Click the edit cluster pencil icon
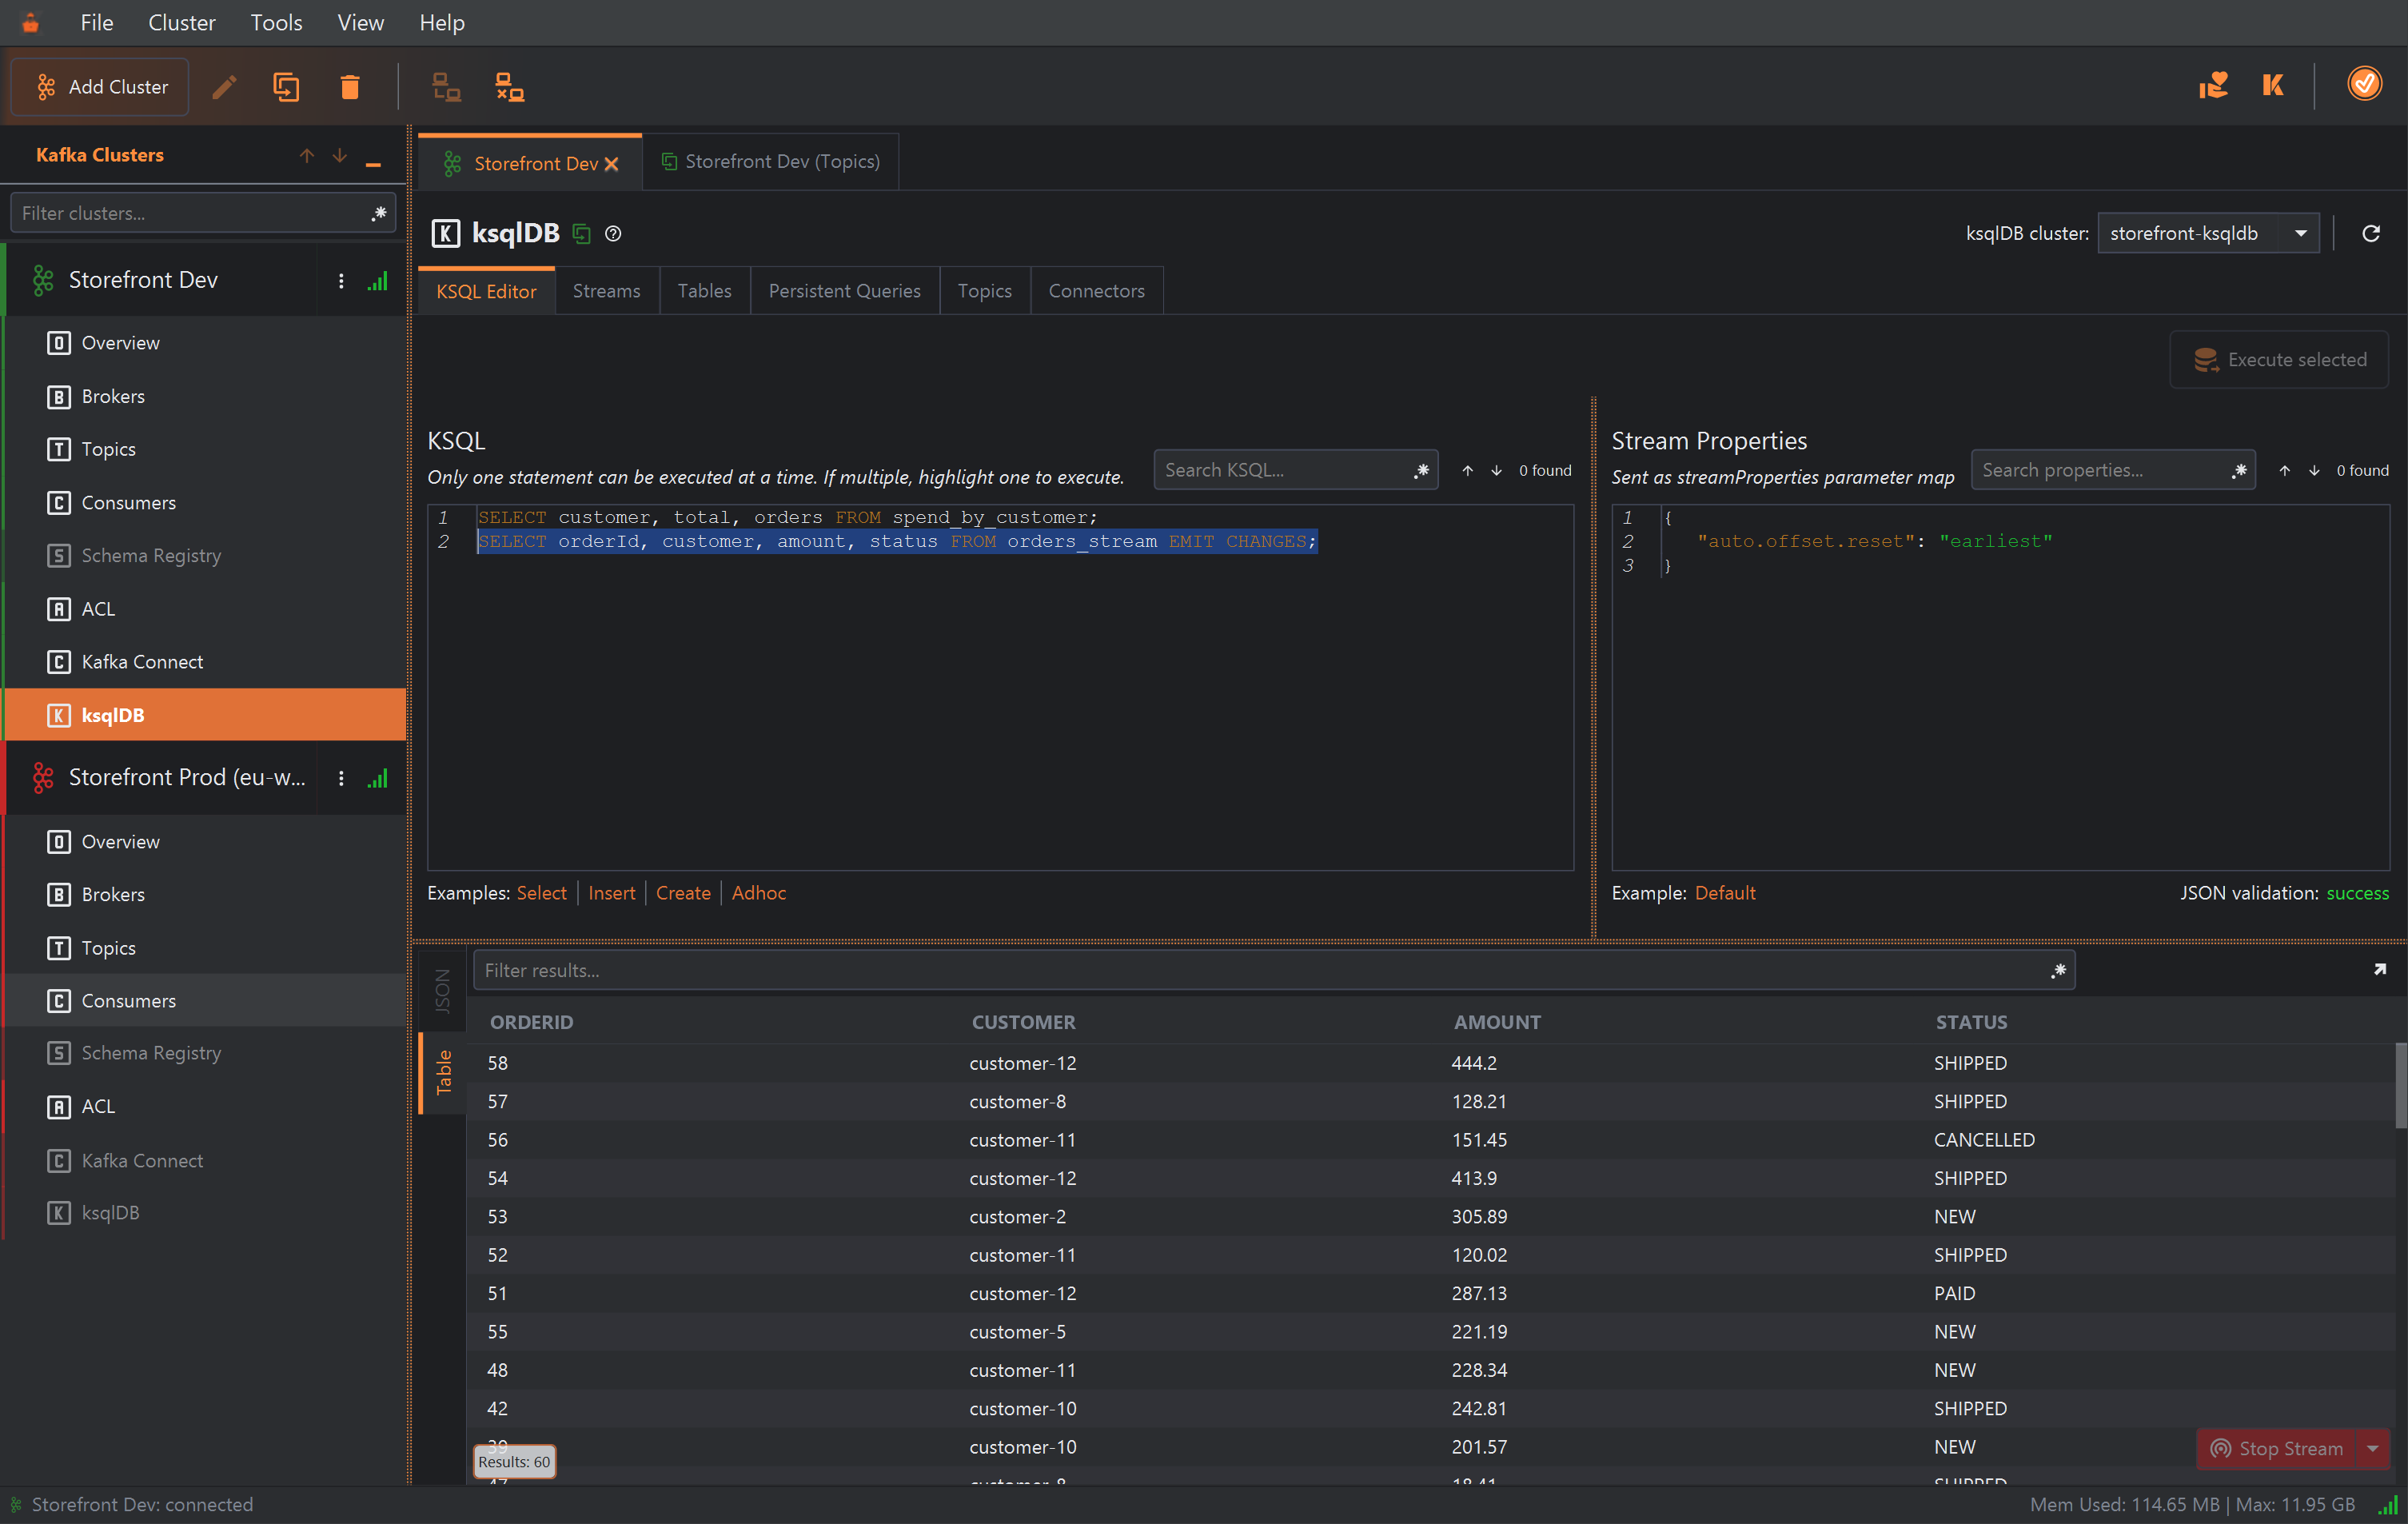This screenshot has width=2408, height=1524. tap(224, 87)
